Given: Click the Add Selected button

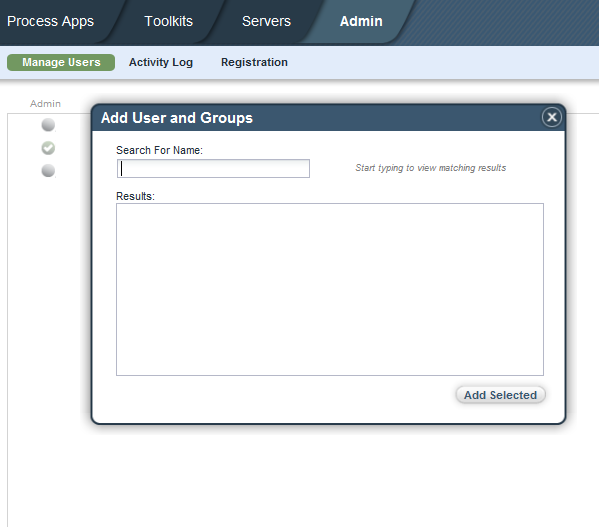Looking at the screenshot, I should pyautogui.click(x=500, y=395).
